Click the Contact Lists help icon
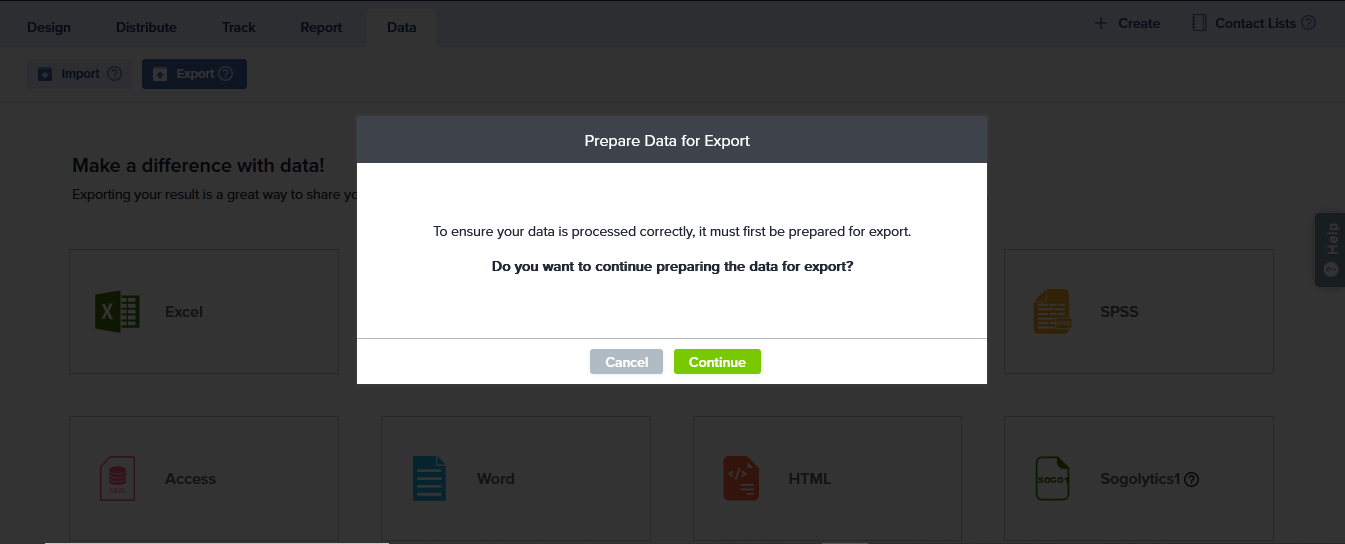The width and height of the screenshot is (1345, 544). coord(1308,24)
